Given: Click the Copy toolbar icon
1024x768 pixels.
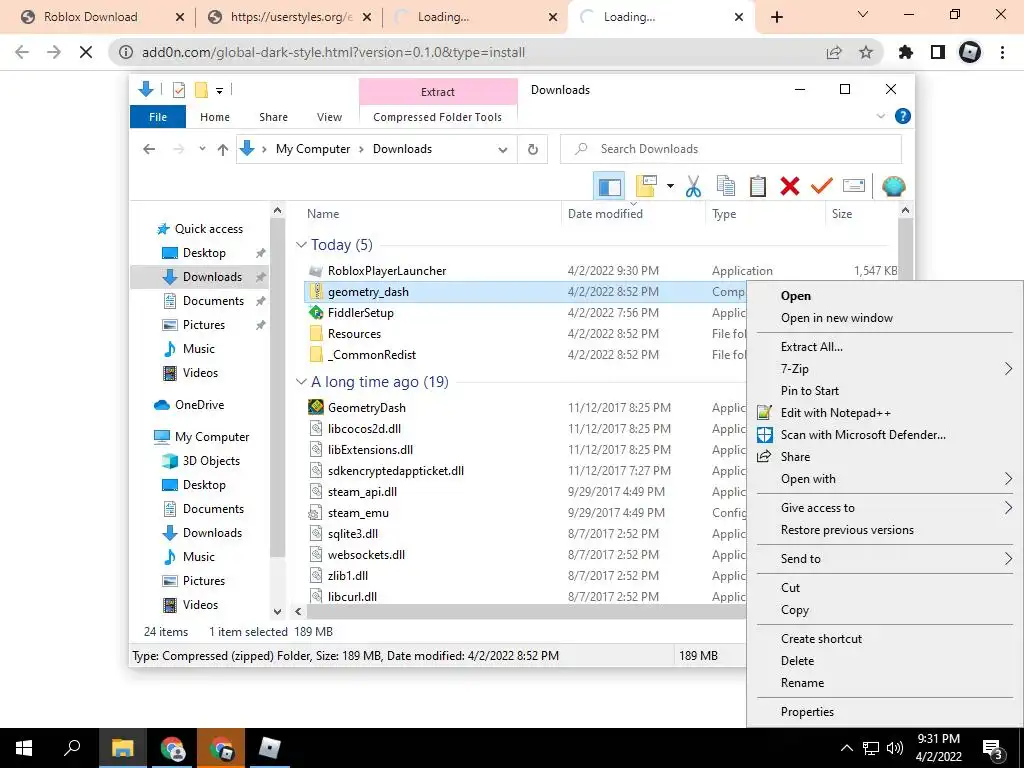Looking at the screenshot, I should pos(726,186).
